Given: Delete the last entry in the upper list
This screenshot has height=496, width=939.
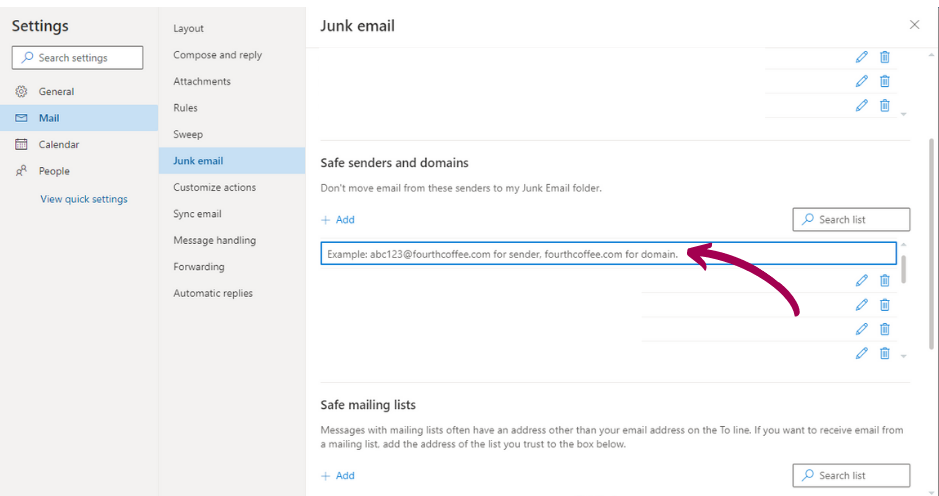Looking at the screenshot, I should tap(885, 105).
